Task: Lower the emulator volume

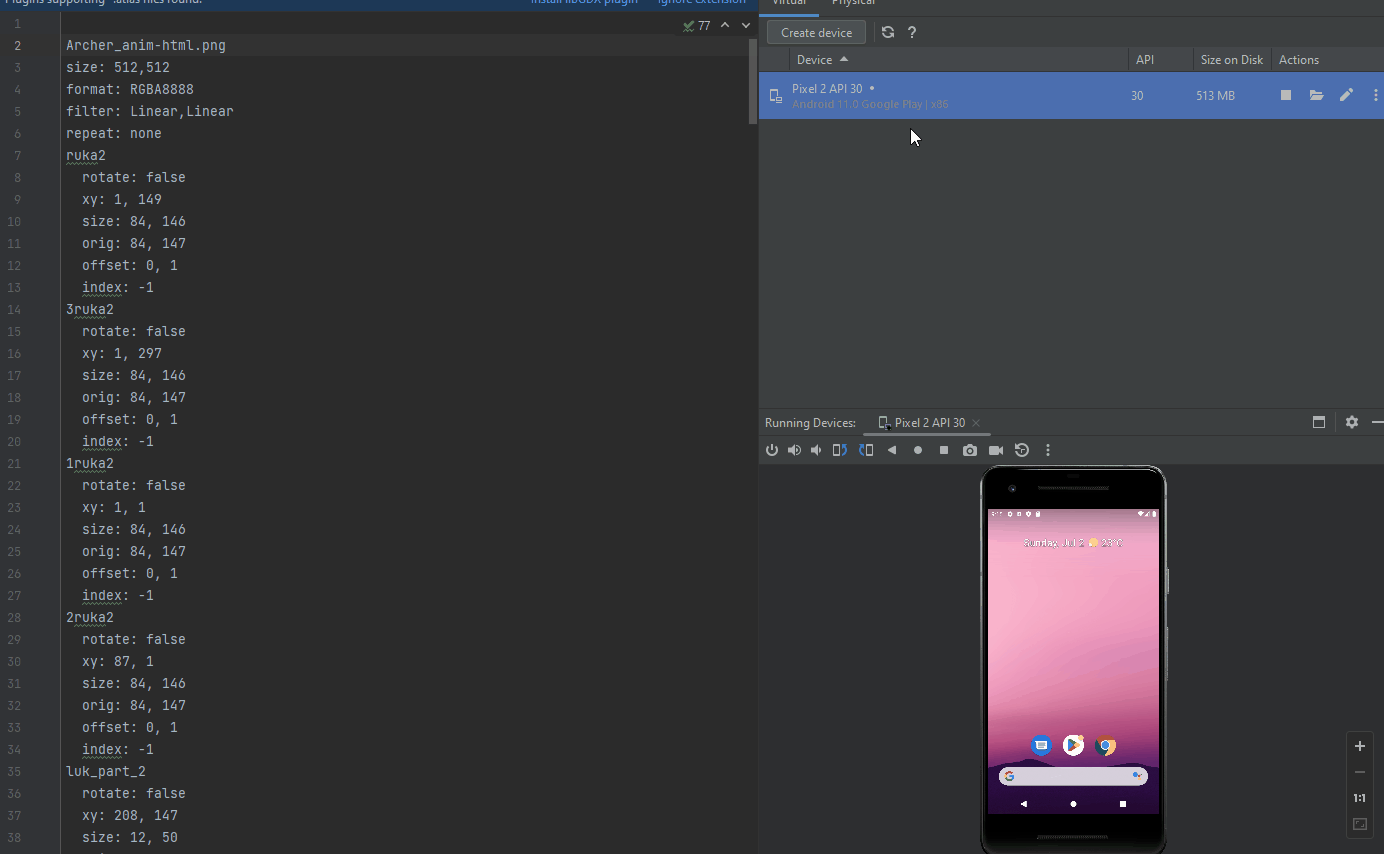Action: (816, 450)
